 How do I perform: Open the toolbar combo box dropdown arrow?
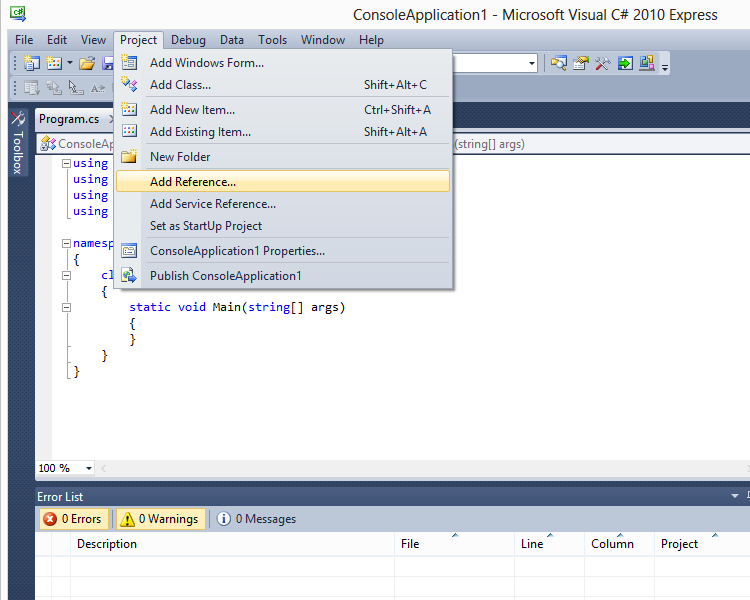[532, 63]
